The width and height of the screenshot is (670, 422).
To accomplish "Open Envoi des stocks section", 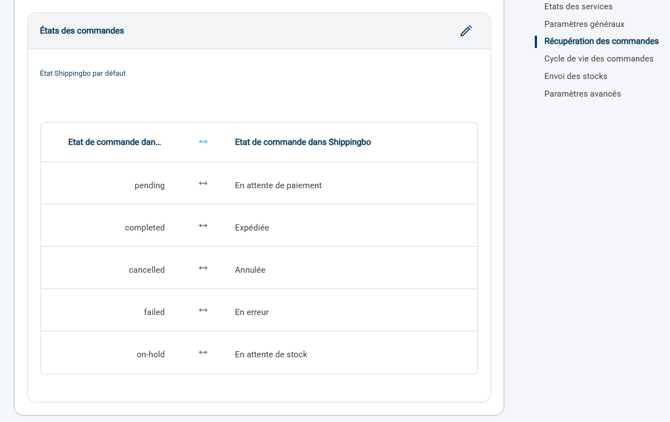I will click(x=576, y=76).
